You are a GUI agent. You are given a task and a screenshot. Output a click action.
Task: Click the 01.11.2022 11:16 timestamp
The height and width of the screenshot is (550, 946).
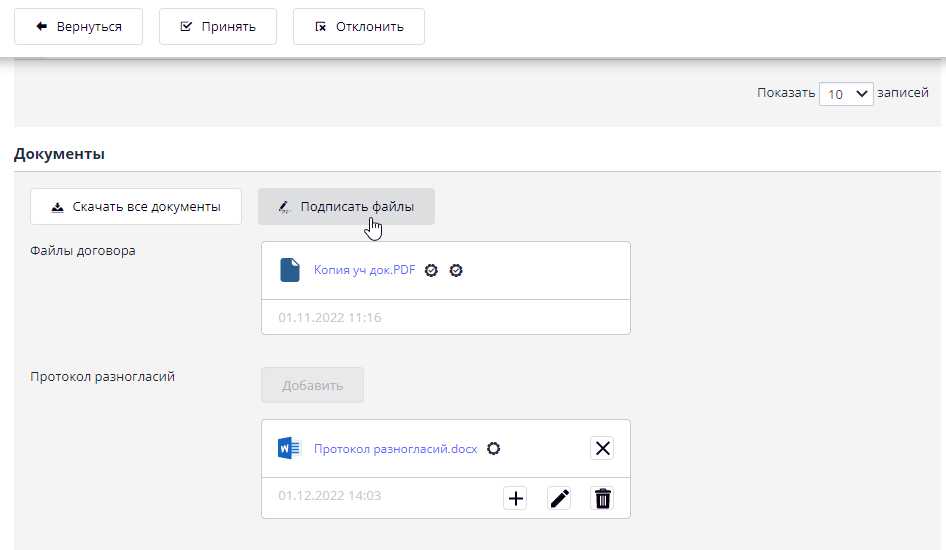click(x=329, y=318)
